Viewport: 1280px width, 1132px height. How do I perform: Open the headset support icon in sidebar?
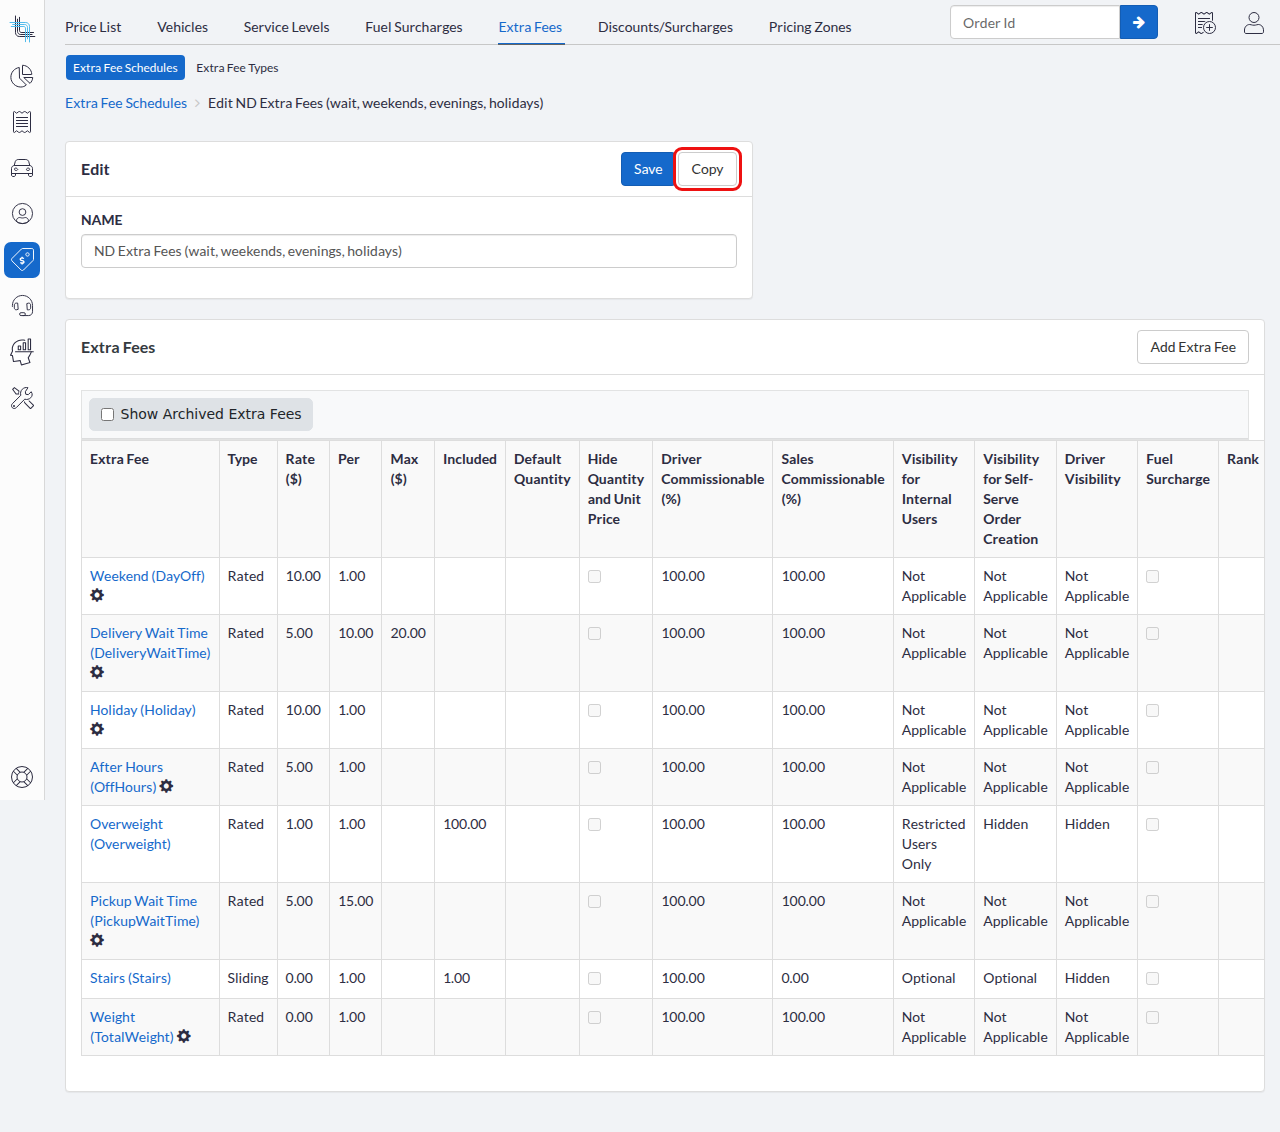point(22,306)
